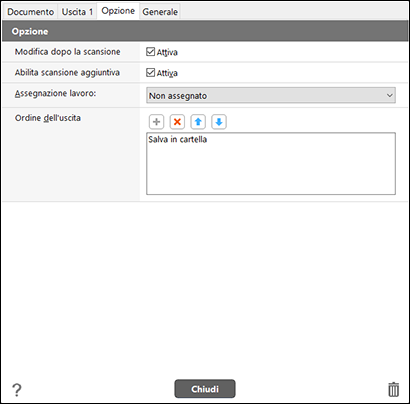This screenshot has height=404, width=410.
Task: Remove output with the red X icon
Action: pos(177,122)
